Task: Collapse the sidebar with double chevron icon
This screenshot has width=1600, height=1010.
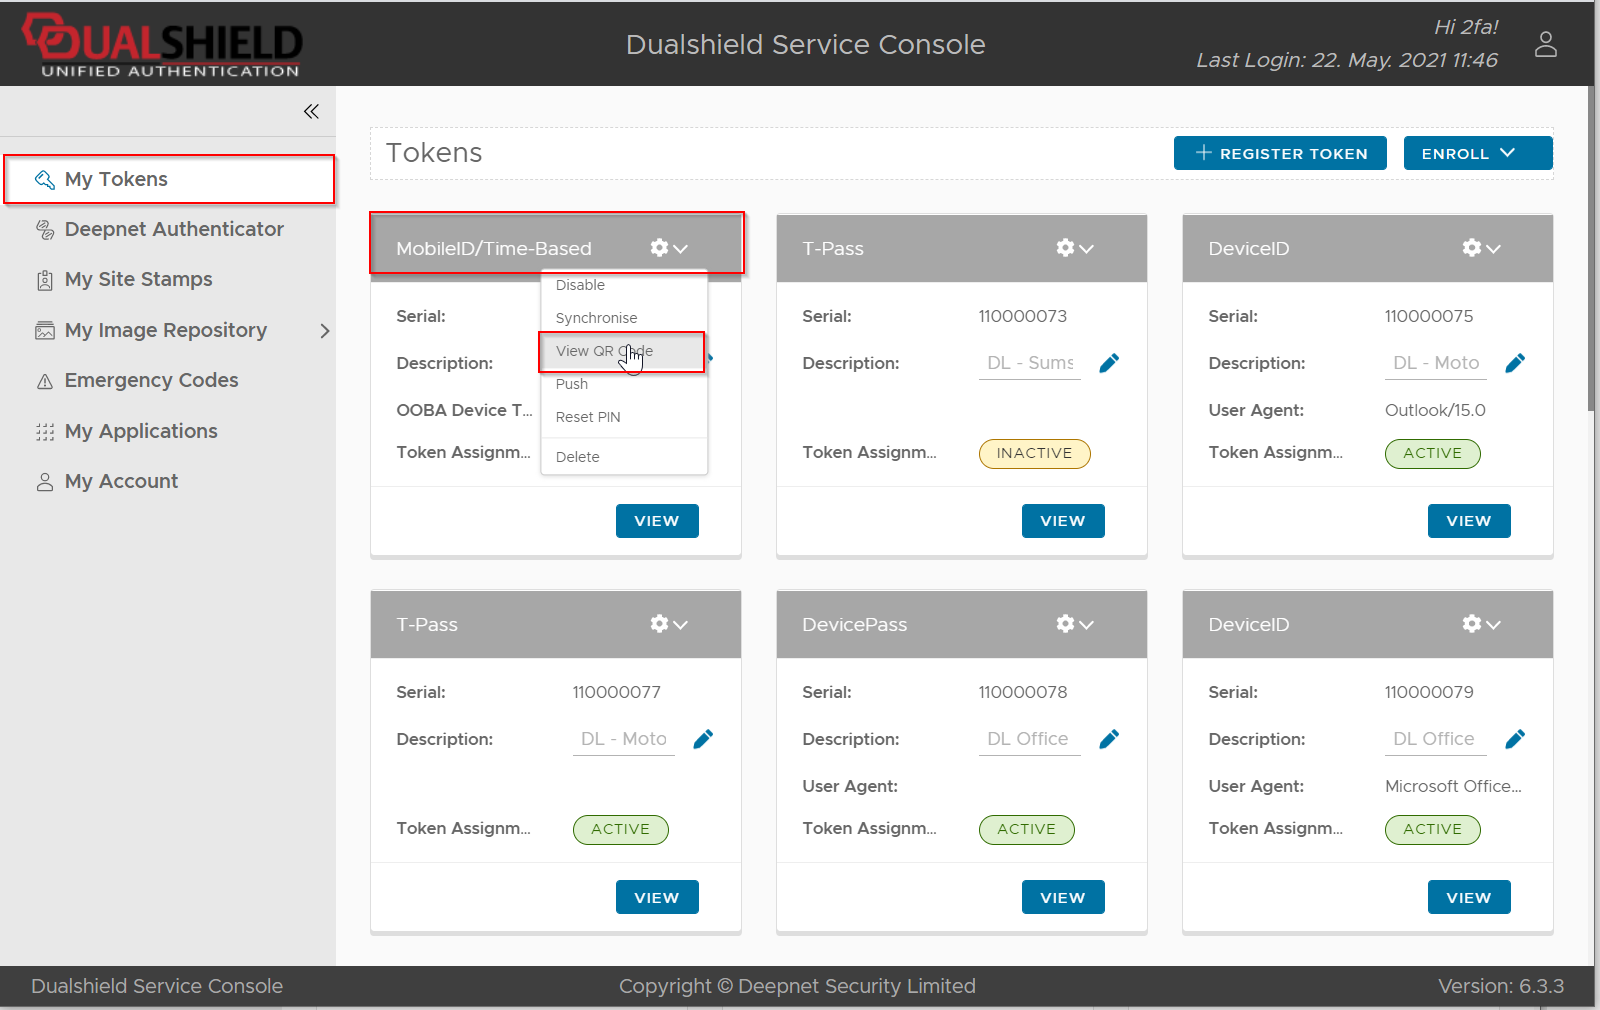Action: point(311,111)
